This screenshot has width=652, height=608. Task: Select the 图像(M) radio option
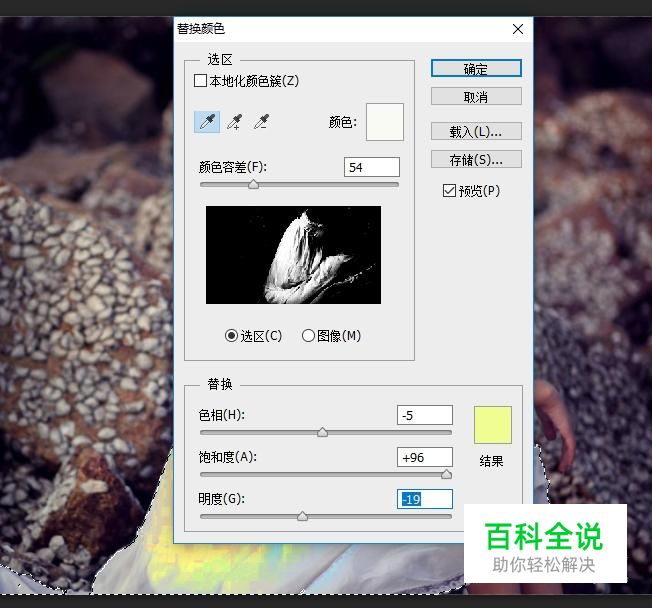[x=308, y=336]
